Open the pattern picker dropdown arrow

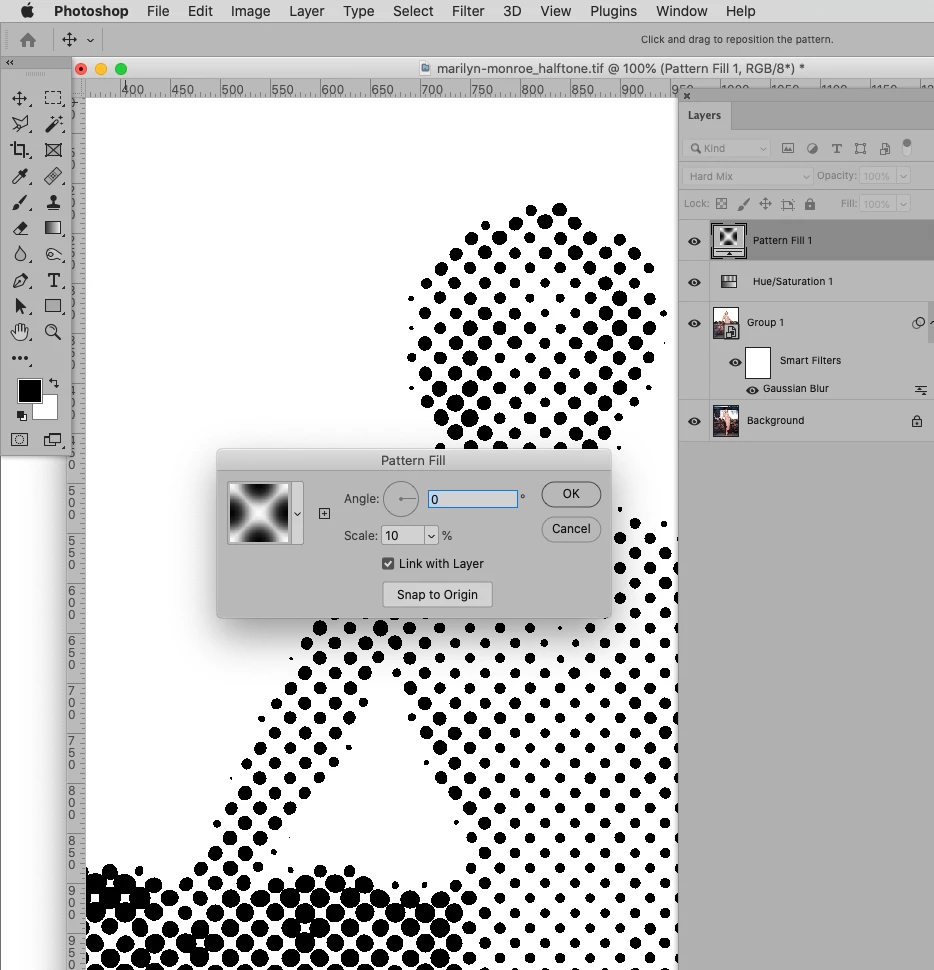[298, 513]
